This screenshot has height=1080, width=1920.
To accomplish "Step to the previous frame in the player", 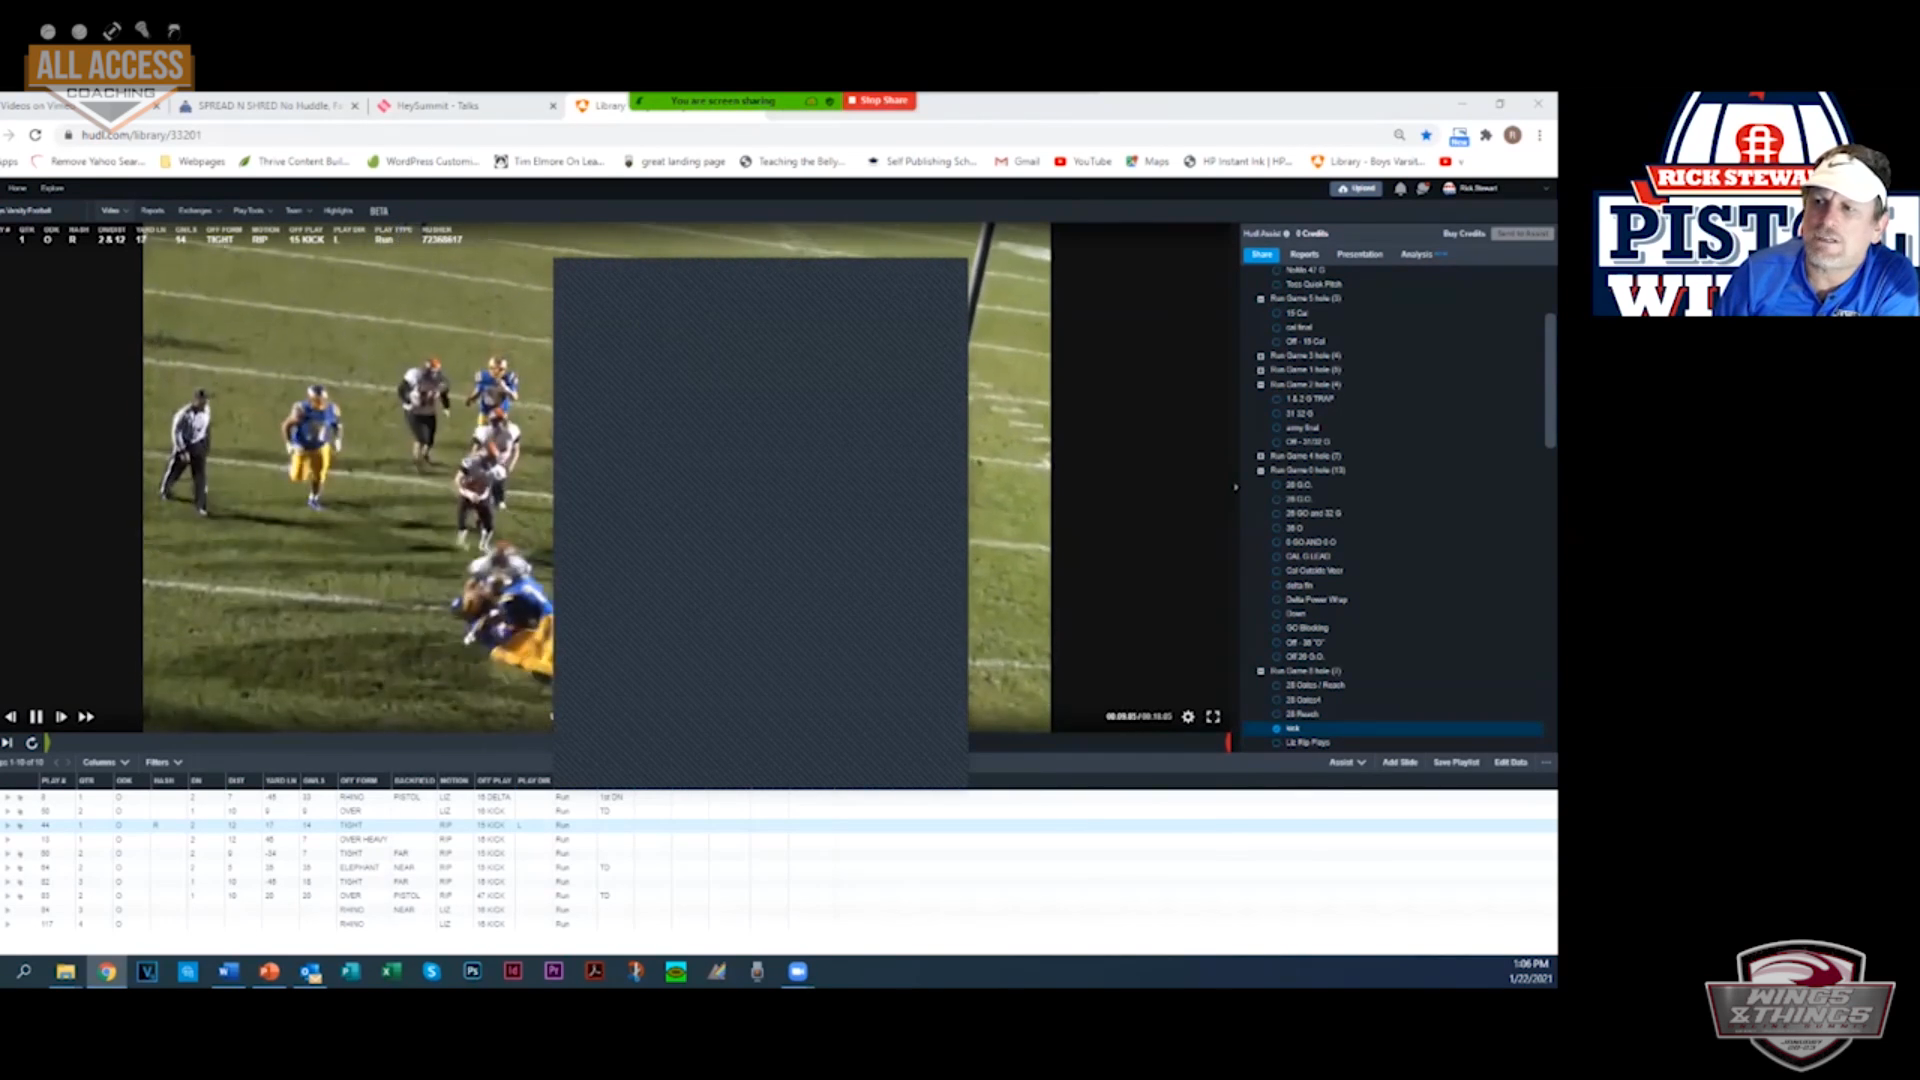I will tap(11, 717).
